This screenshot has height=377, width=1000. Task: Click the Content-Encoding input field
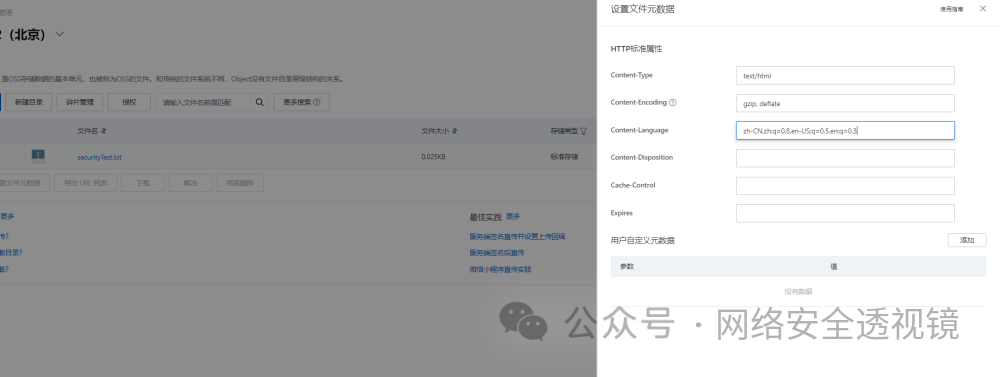coord(845,103)
